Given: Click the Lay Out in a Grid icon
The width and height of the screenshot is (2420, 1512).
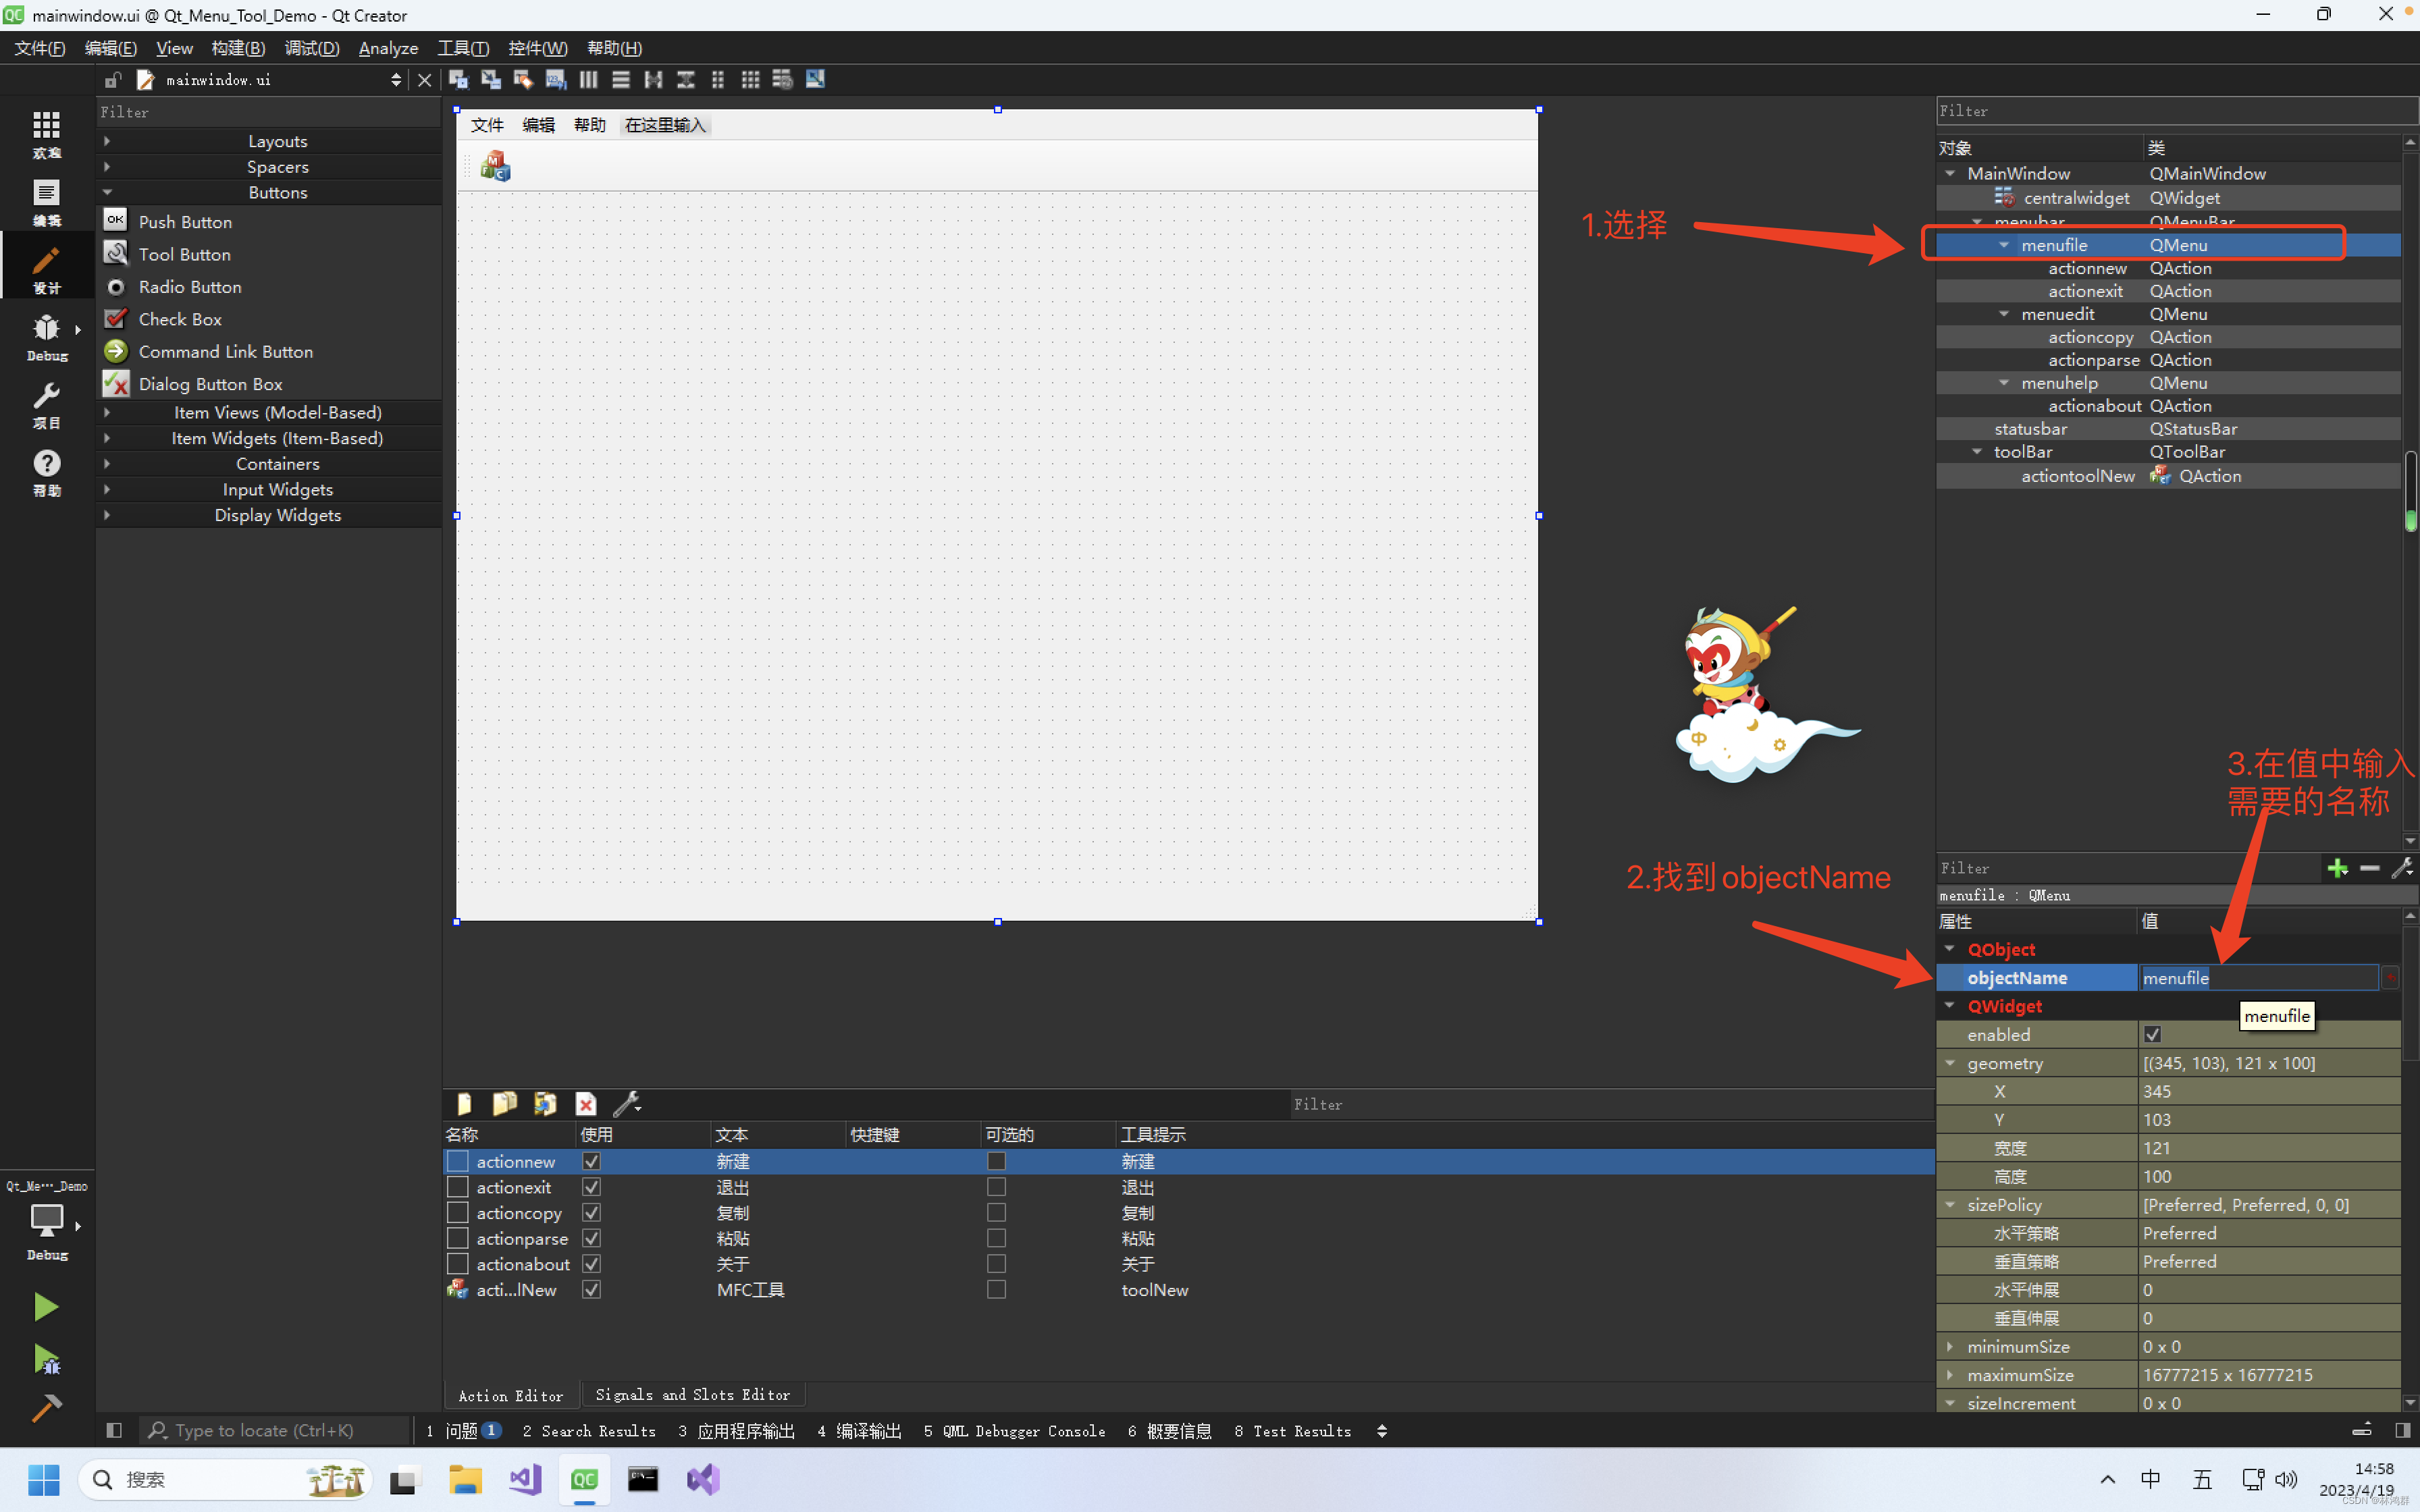Looking at the screenshot, I should (750, 79).
